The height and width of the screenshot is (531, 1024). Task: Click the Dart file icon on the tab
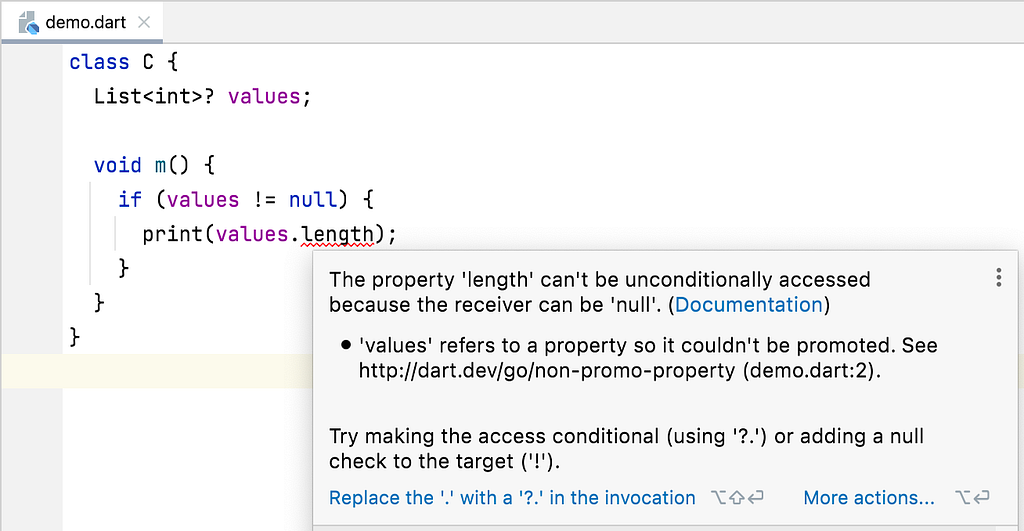[29, 21]
